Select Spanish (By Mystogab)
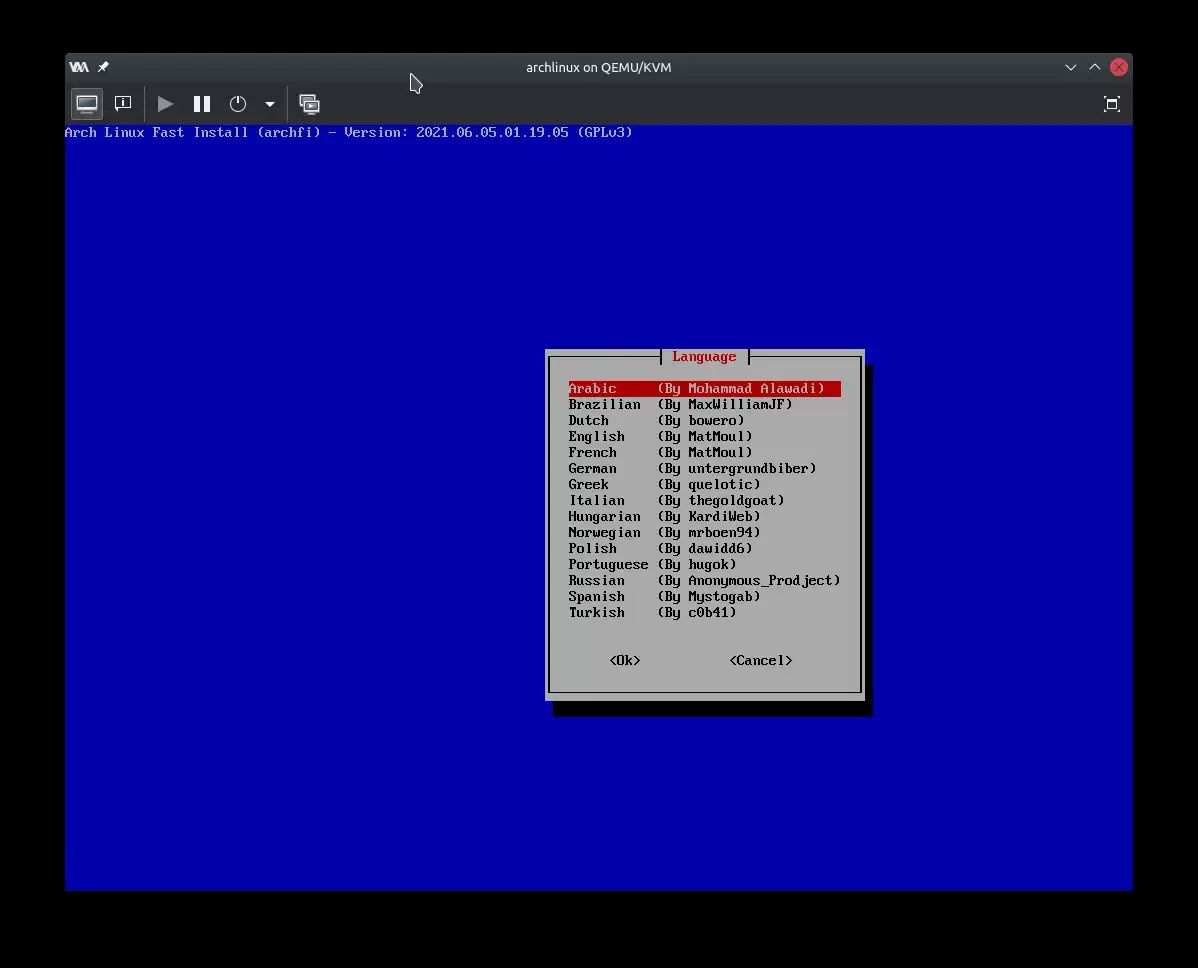The height and width of the screenshot is (968, 1198). click(704, 597)
